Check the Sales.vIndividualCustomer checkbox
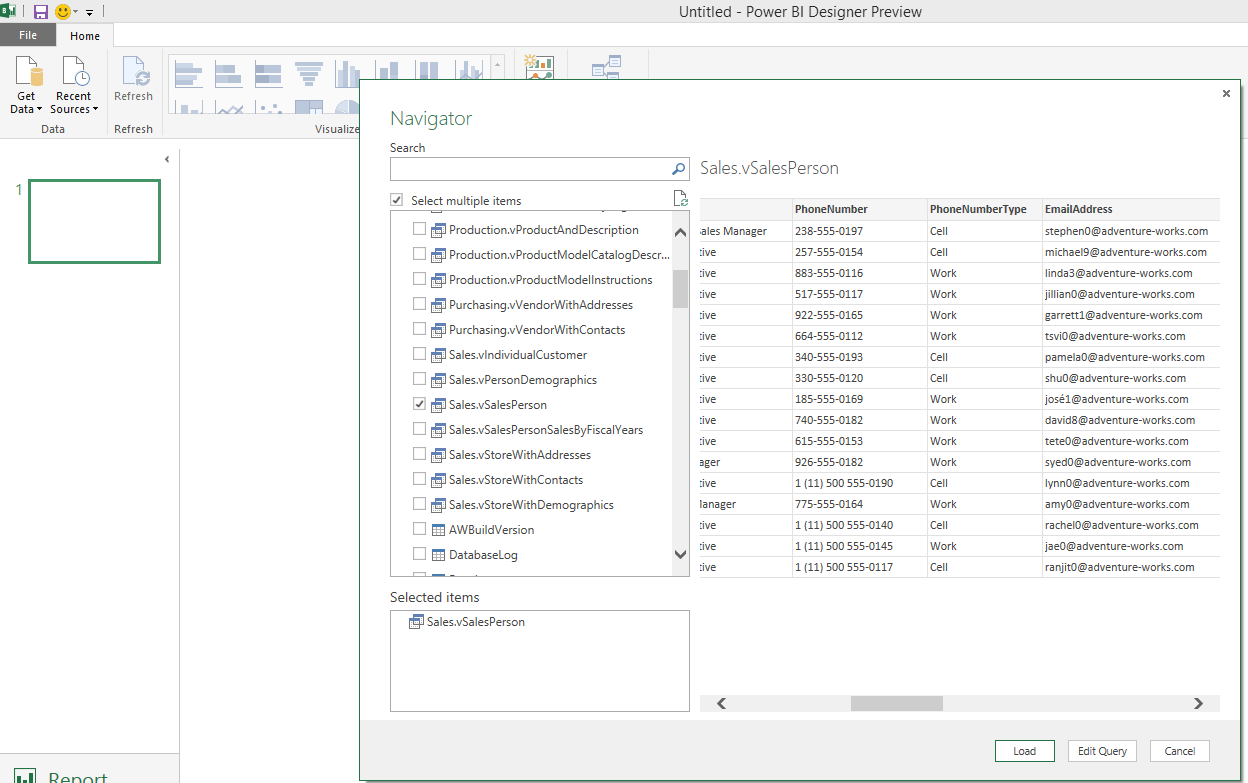 click(419, 355)
